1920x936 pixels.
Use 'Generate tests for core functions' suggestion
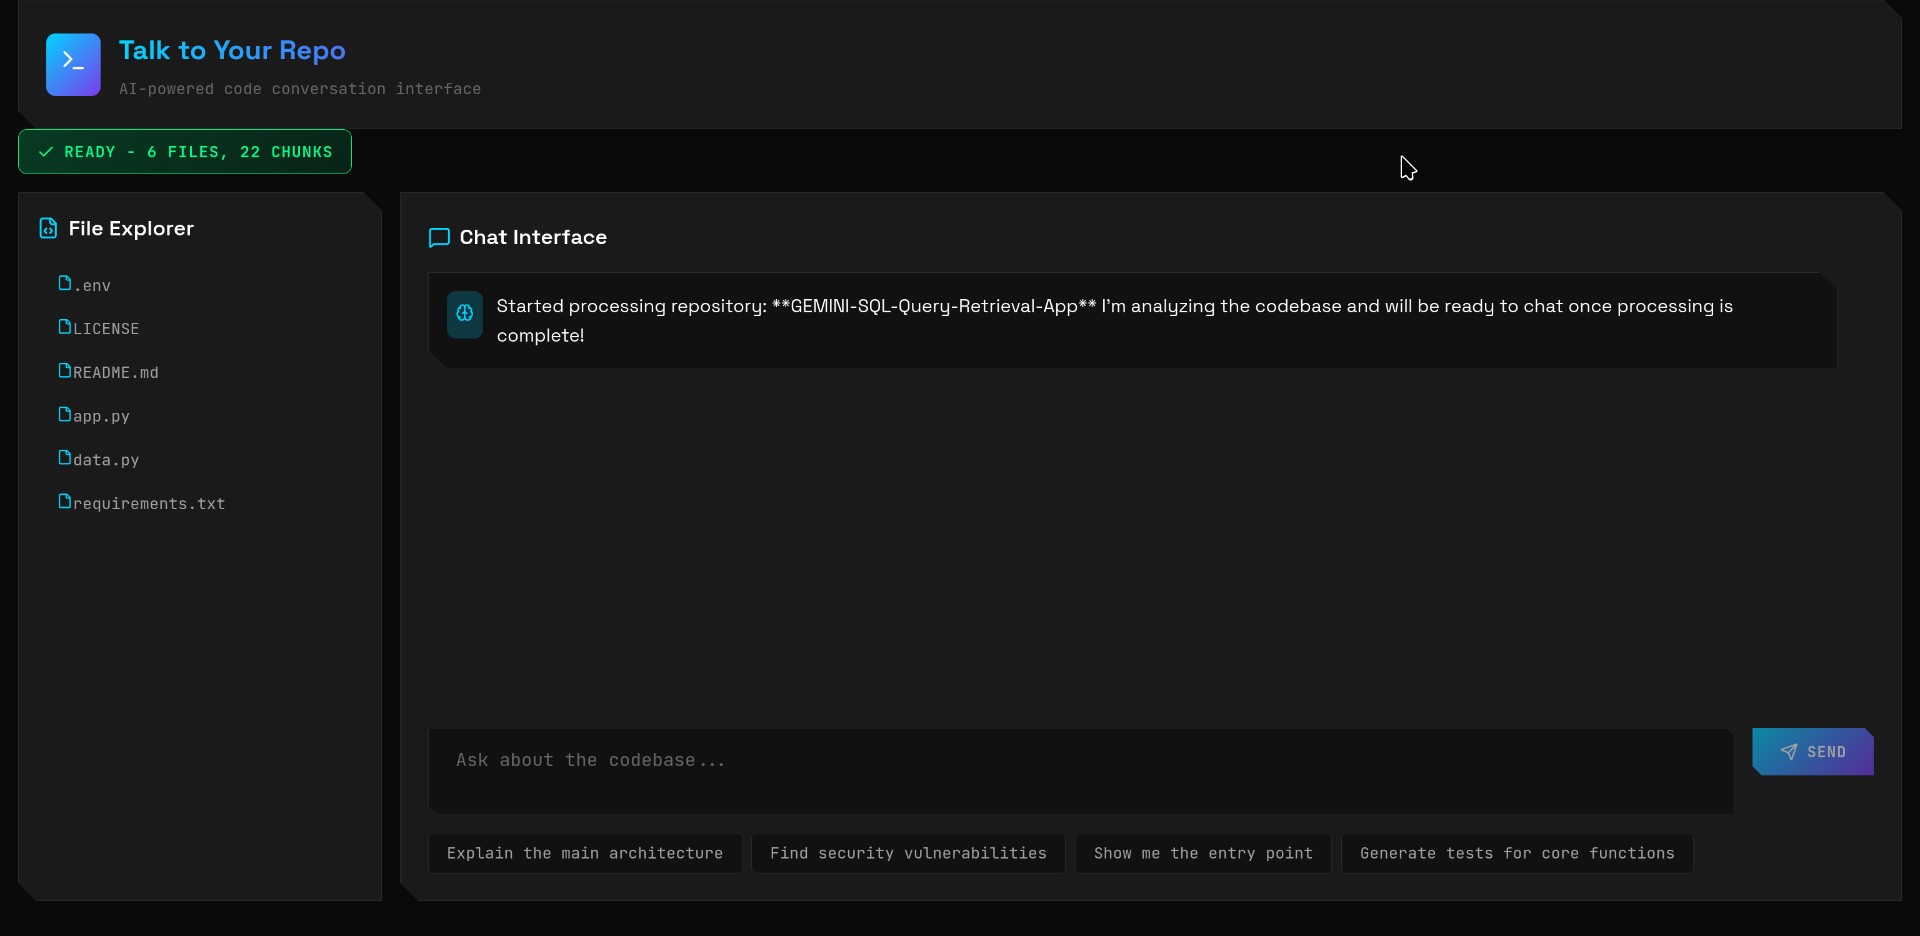1516,853
